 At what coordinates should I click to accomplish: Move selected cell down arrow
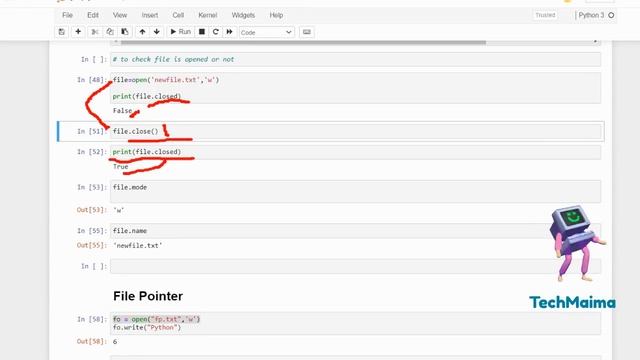pyautogui.click(x=157, y=32)
